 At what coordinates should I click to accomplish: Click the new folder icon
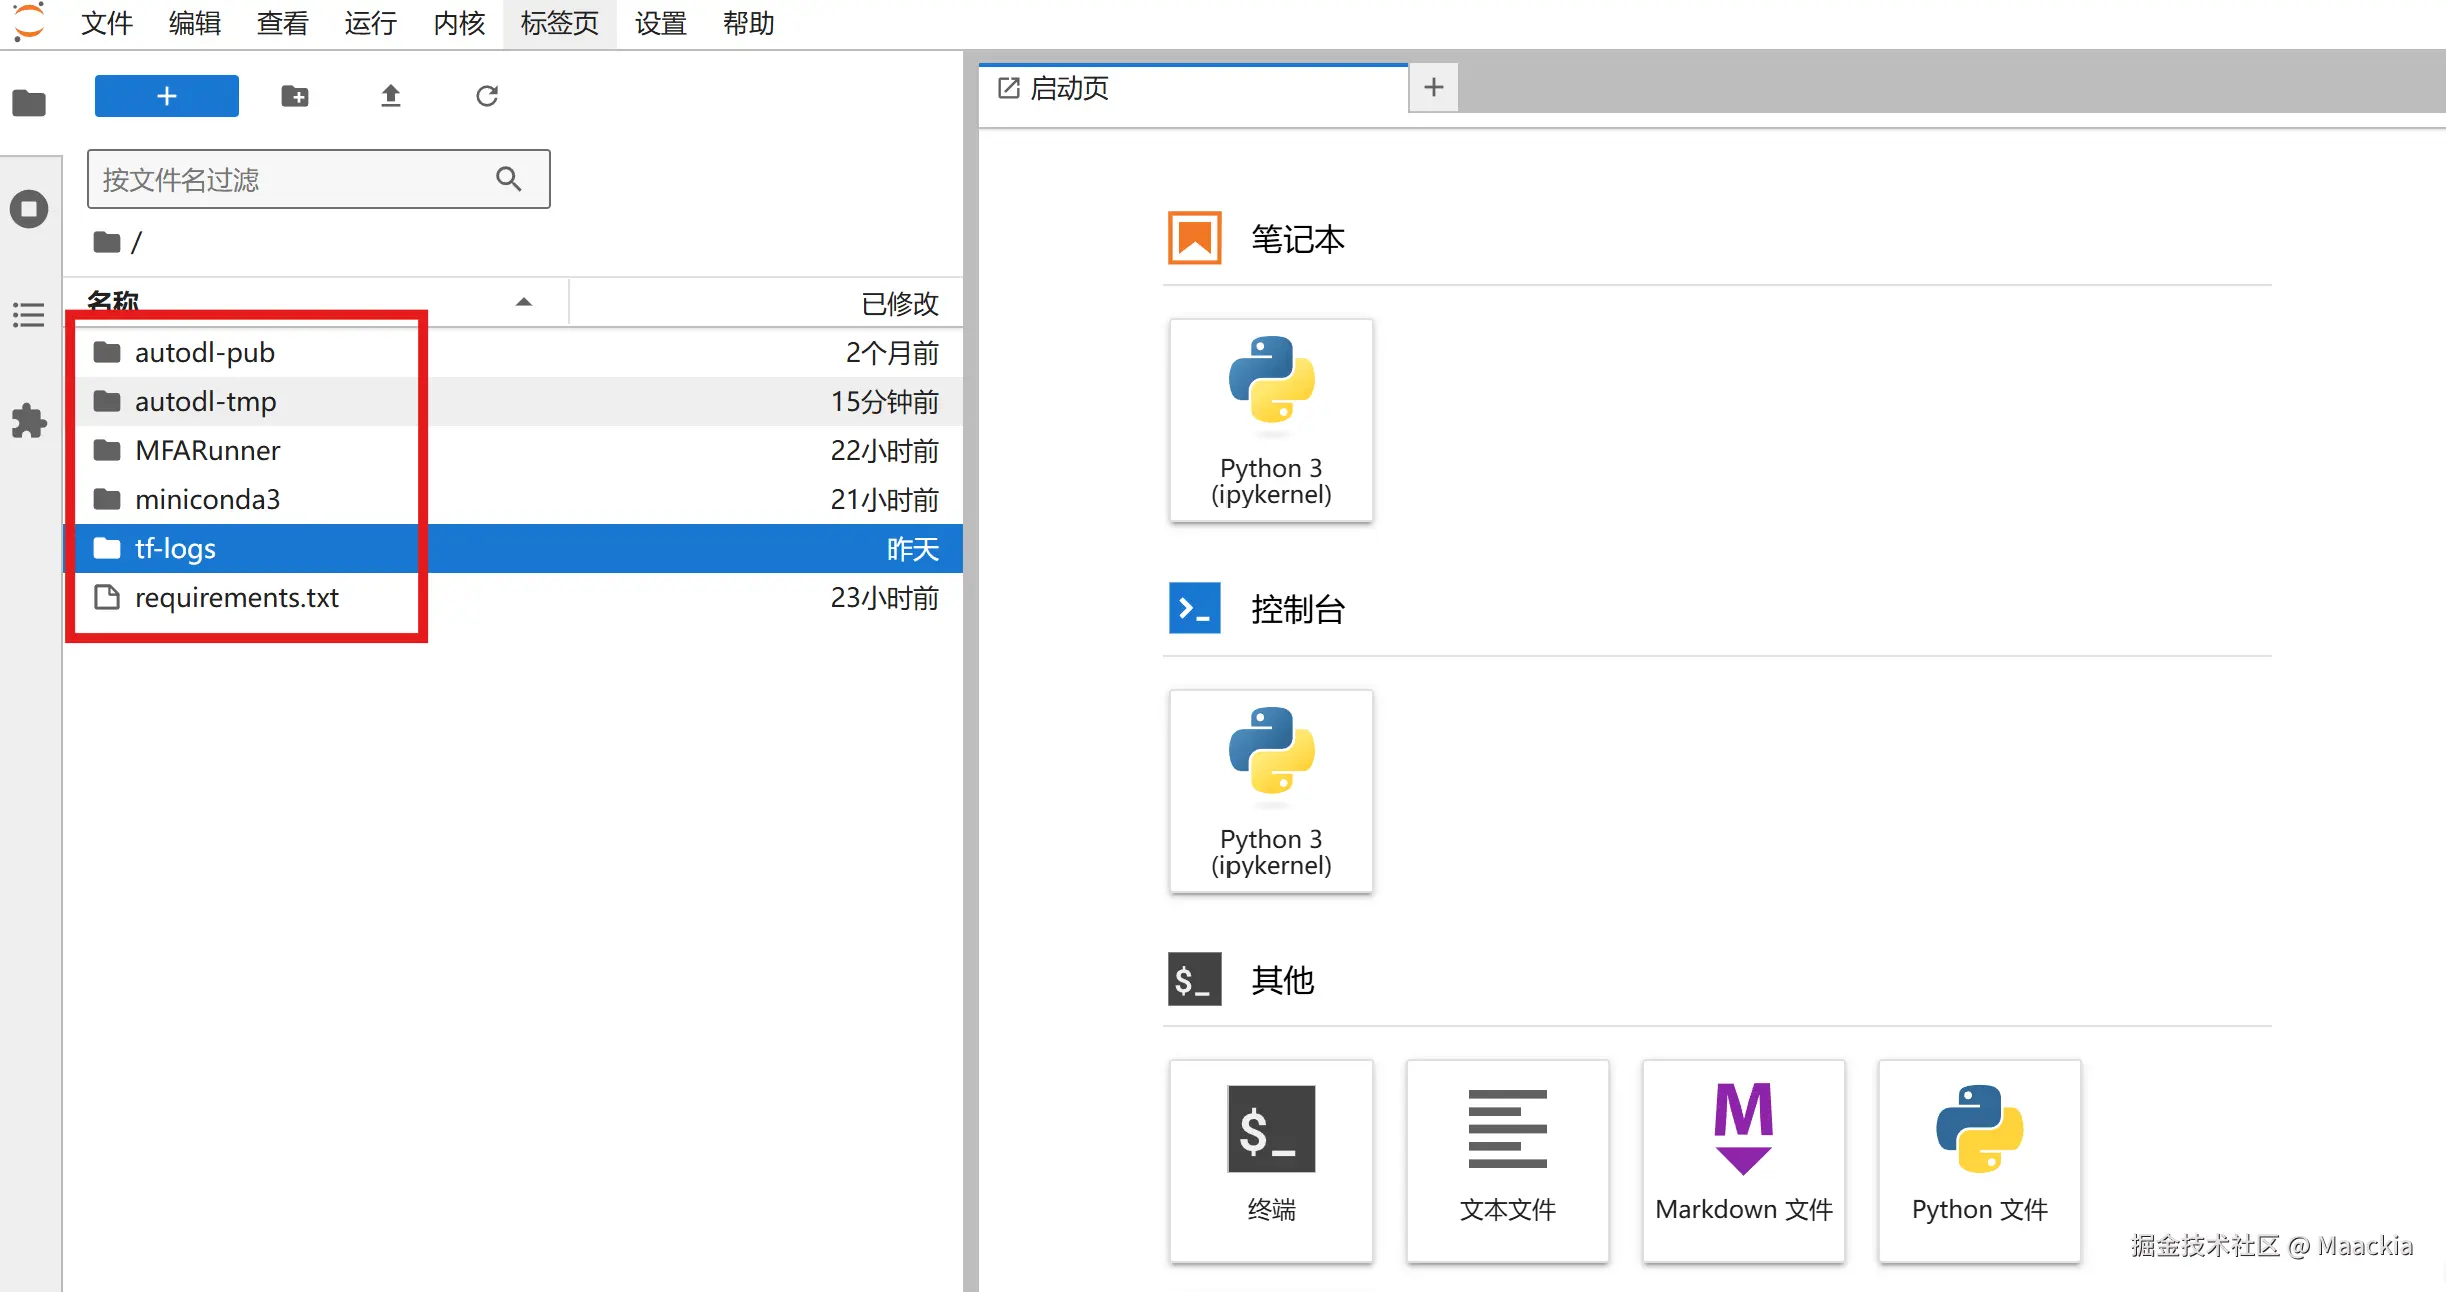(x=294, y=96)
